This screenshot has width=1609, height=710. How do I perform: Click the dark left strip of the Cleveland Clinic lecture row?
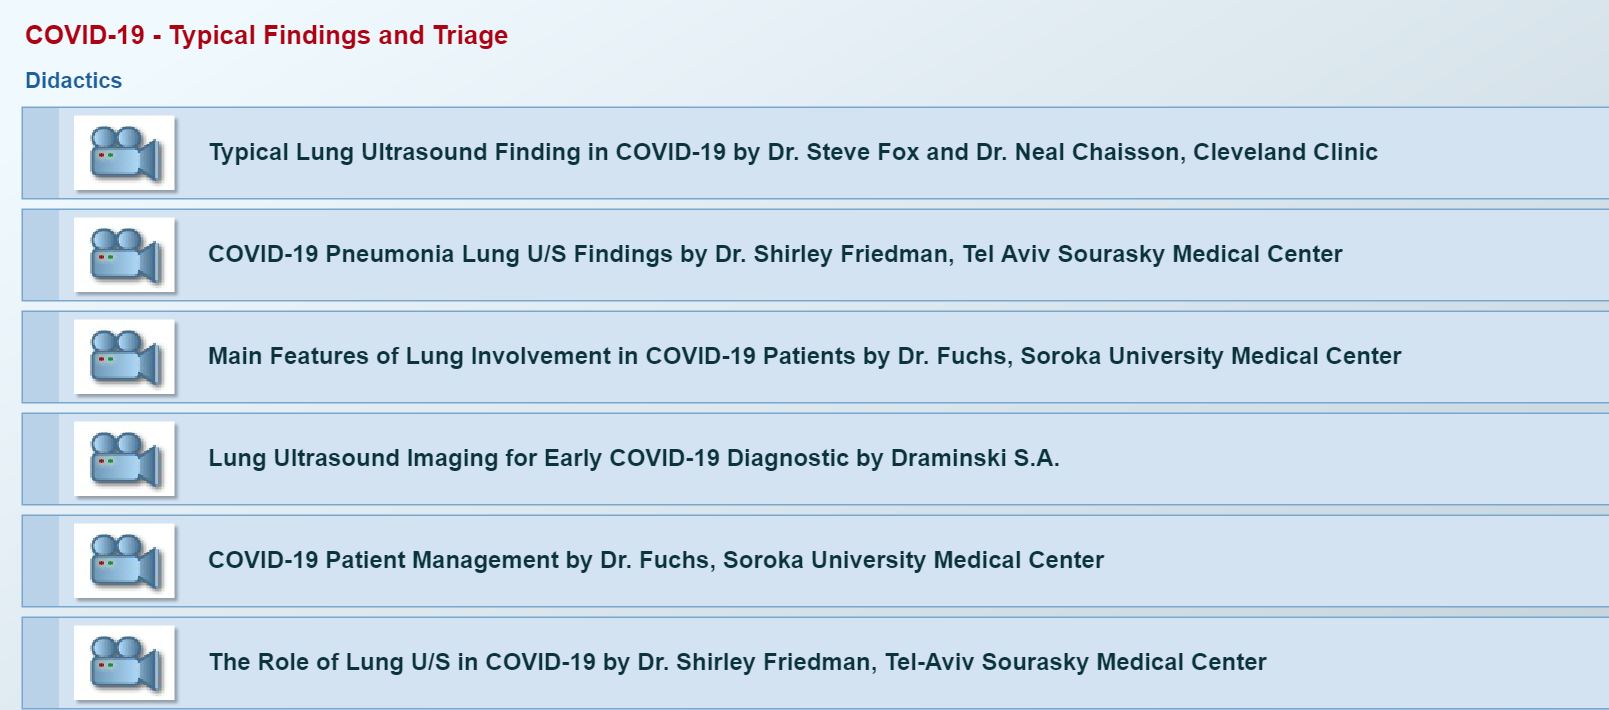[x=41, y=153]
